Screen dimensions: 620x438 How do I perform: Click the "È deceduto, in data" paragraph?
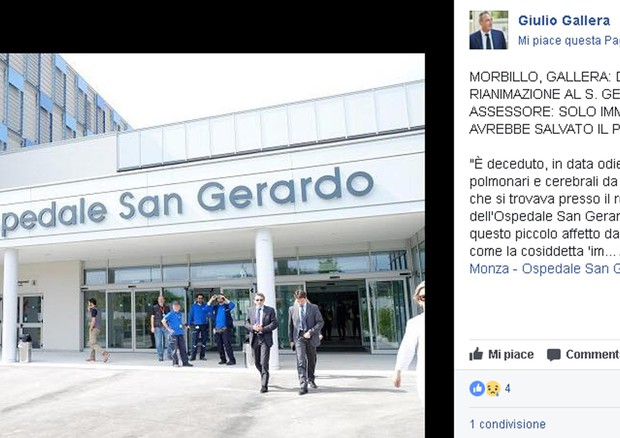pos(544,207)
